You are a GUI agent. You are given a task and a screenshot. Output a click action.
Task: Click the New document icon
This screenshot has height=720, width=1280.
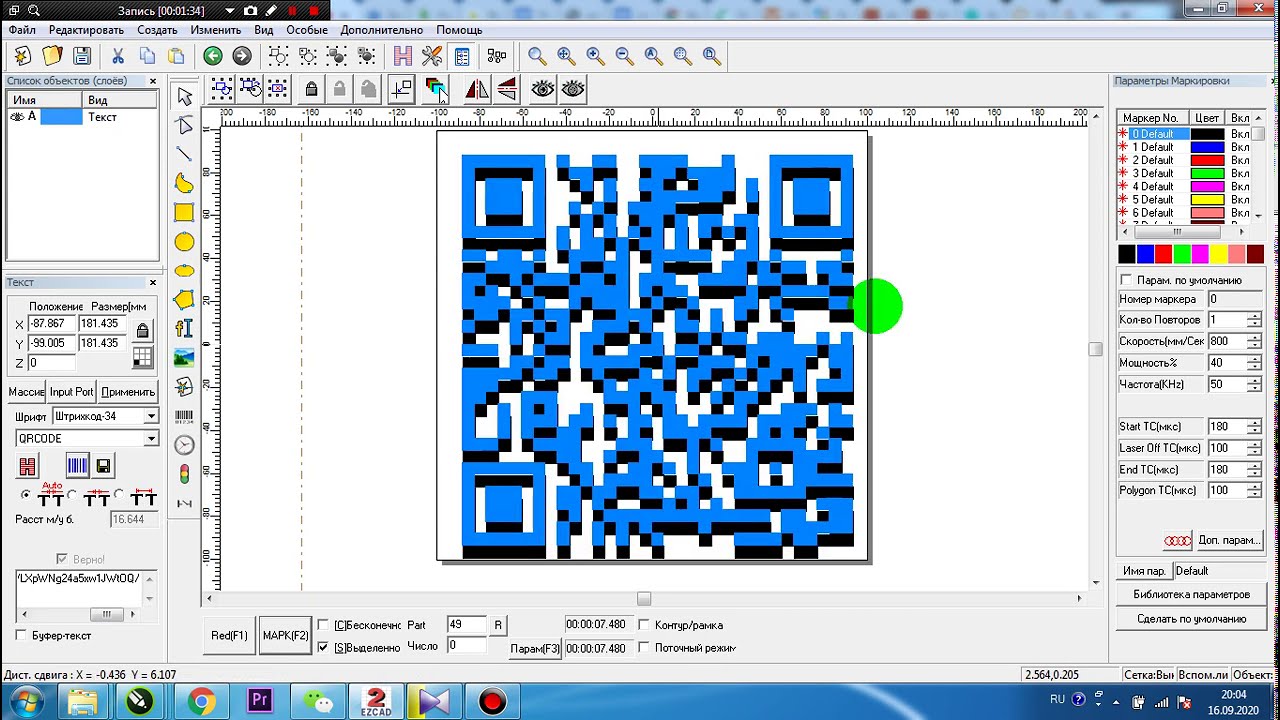[22, 56]
